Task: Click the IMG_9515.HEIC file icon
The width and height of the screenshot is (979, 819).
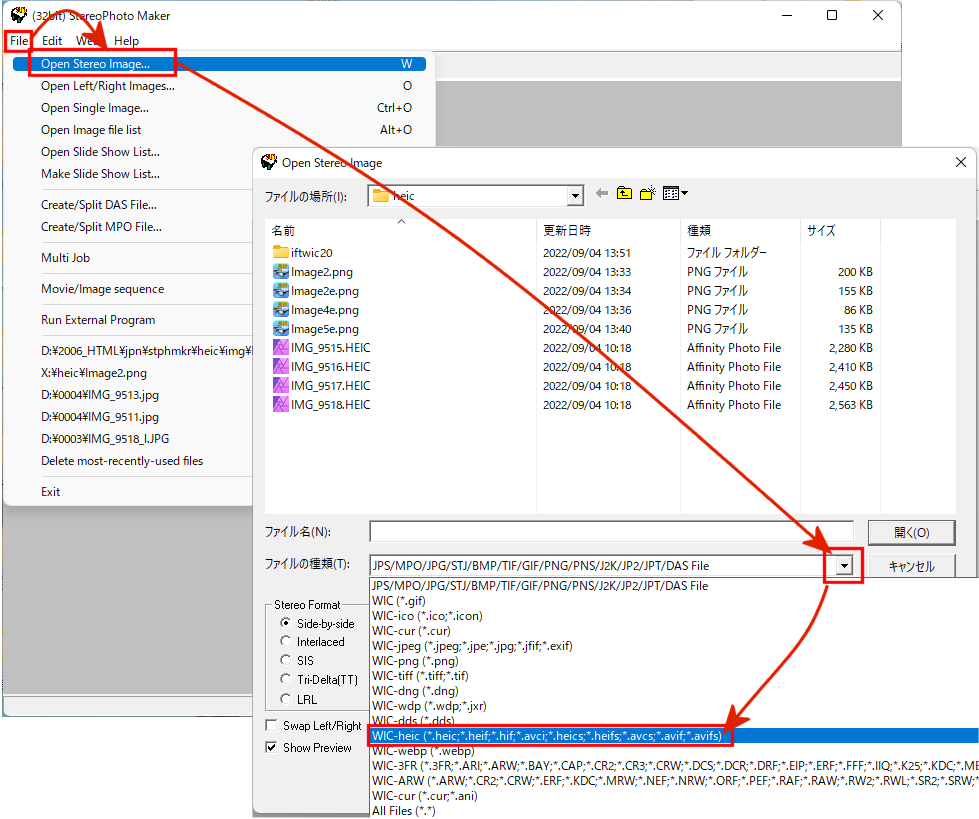Action: point(281,348)
